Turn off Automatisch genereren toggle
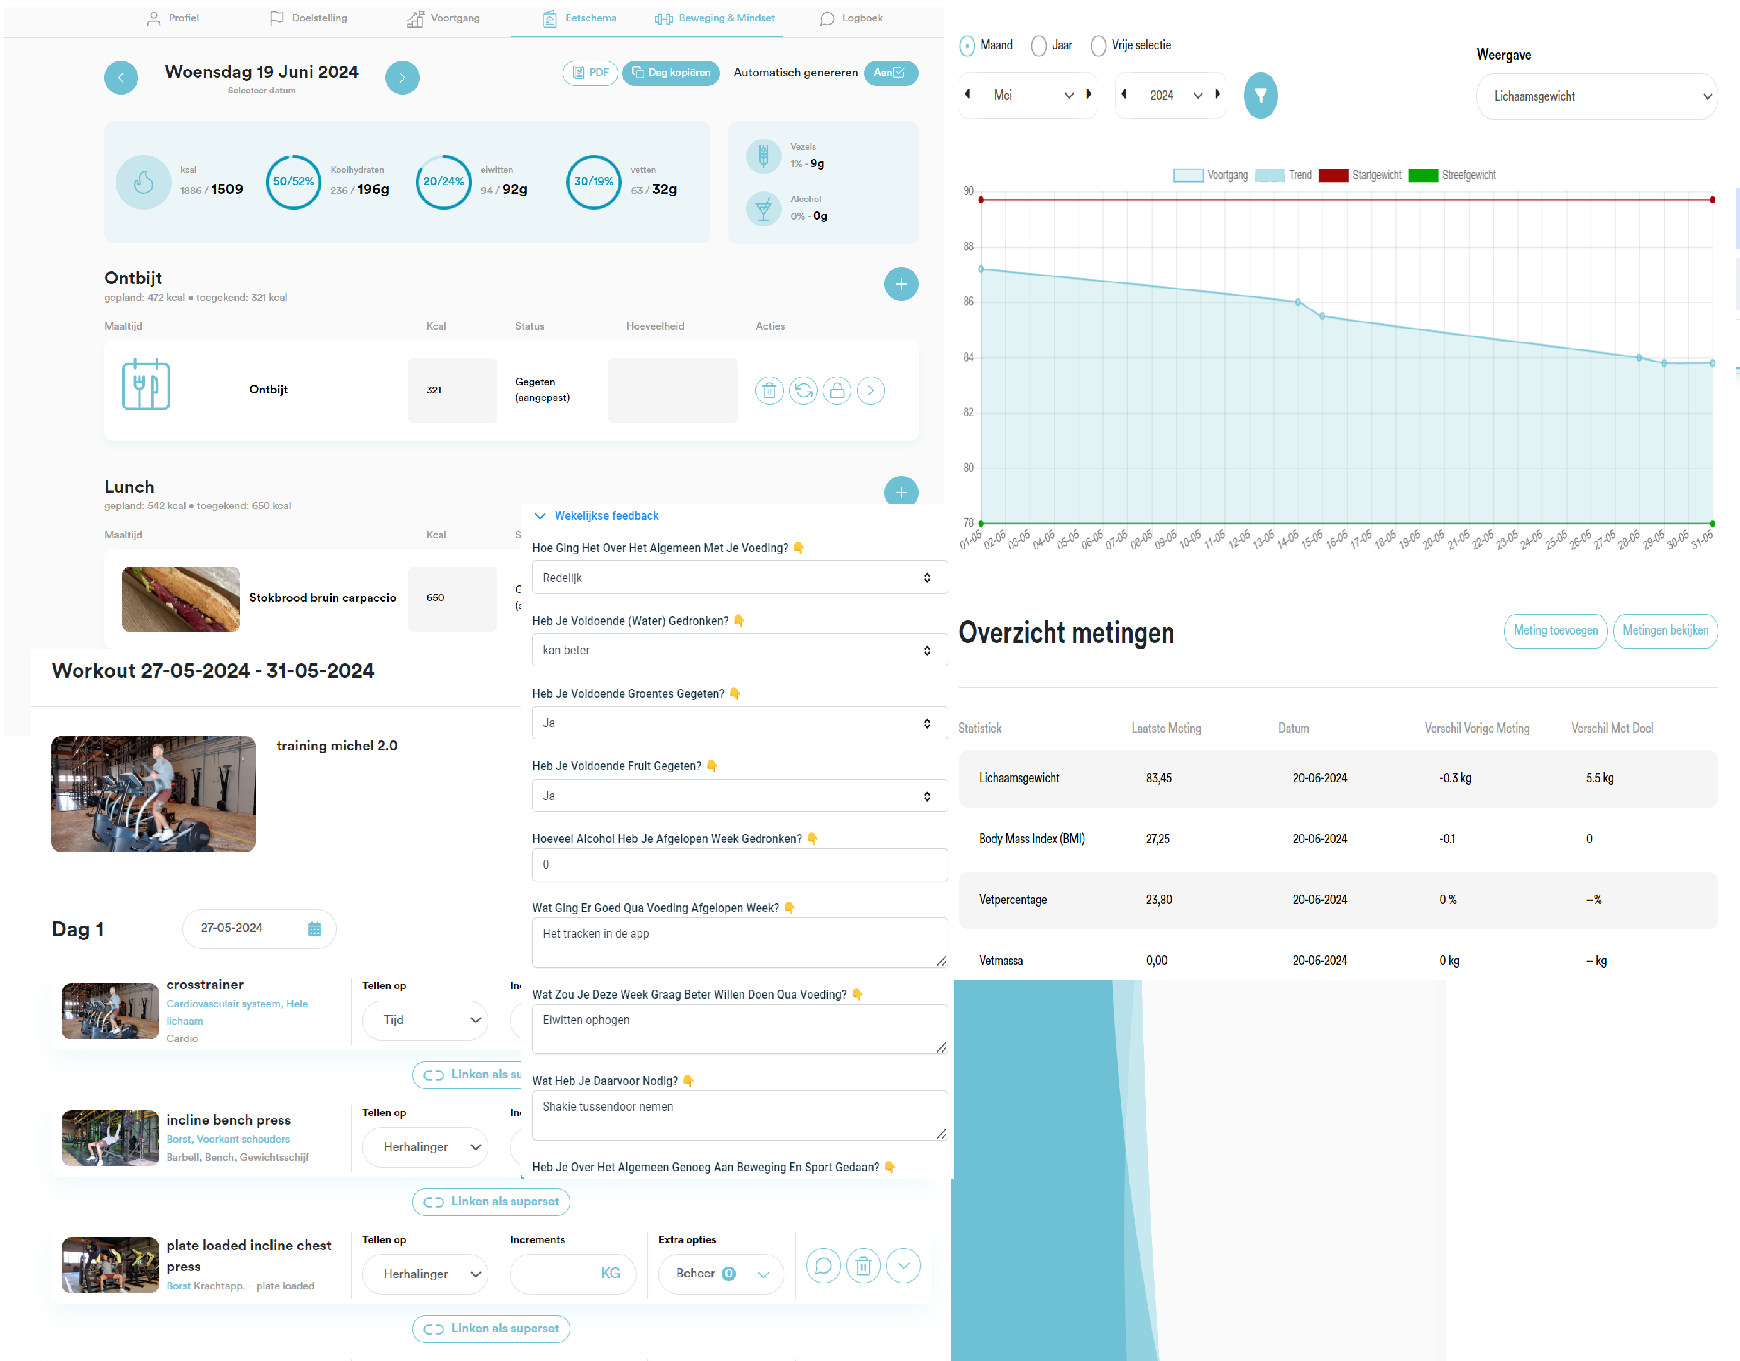The width and height of the screenshot is (1740, 1361). [890, 73]
